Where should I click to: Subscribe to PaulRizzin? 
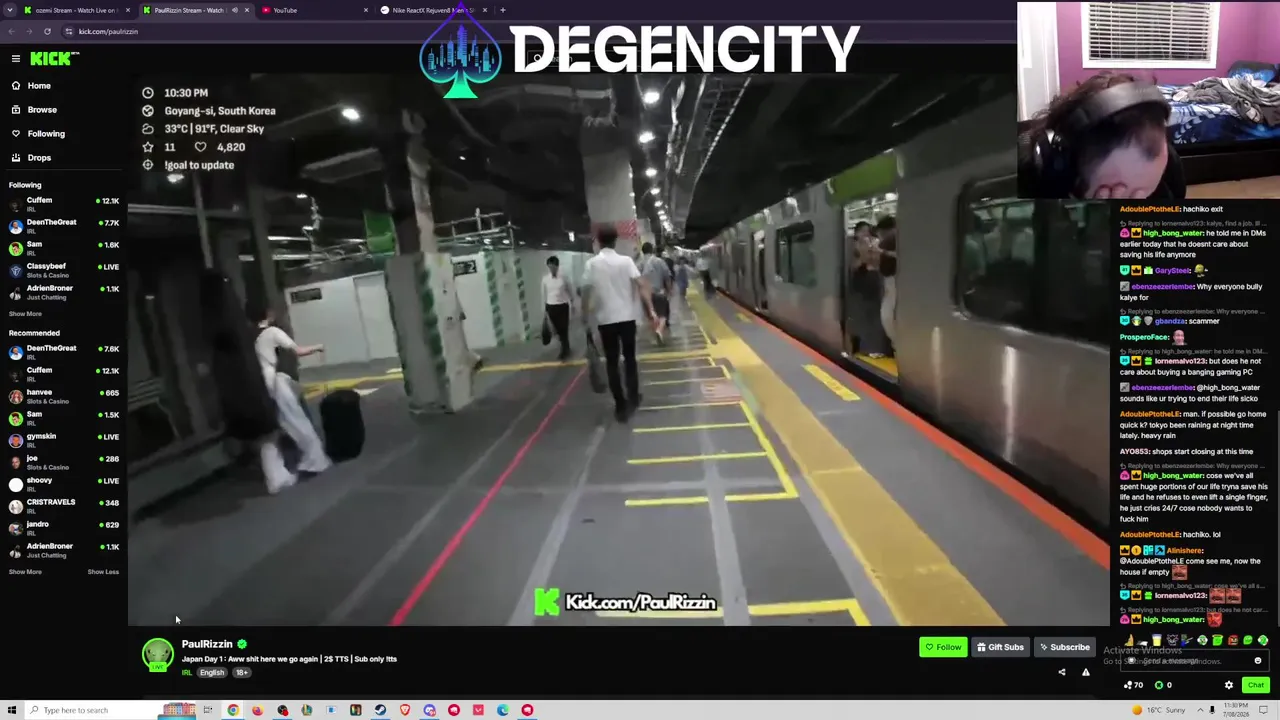click(1064, 647)
